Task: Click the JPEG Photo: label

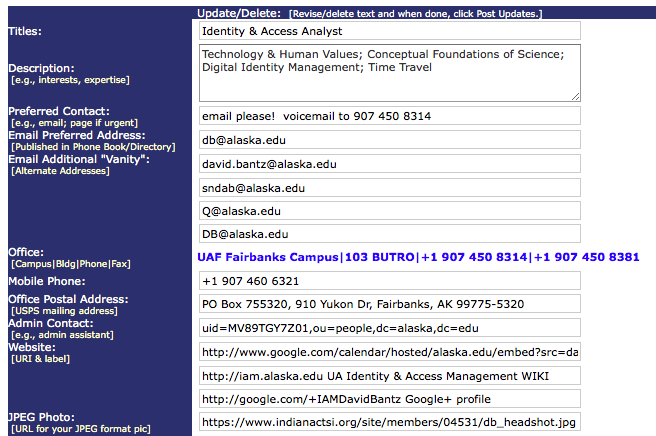Action: (x=41, y=417)
